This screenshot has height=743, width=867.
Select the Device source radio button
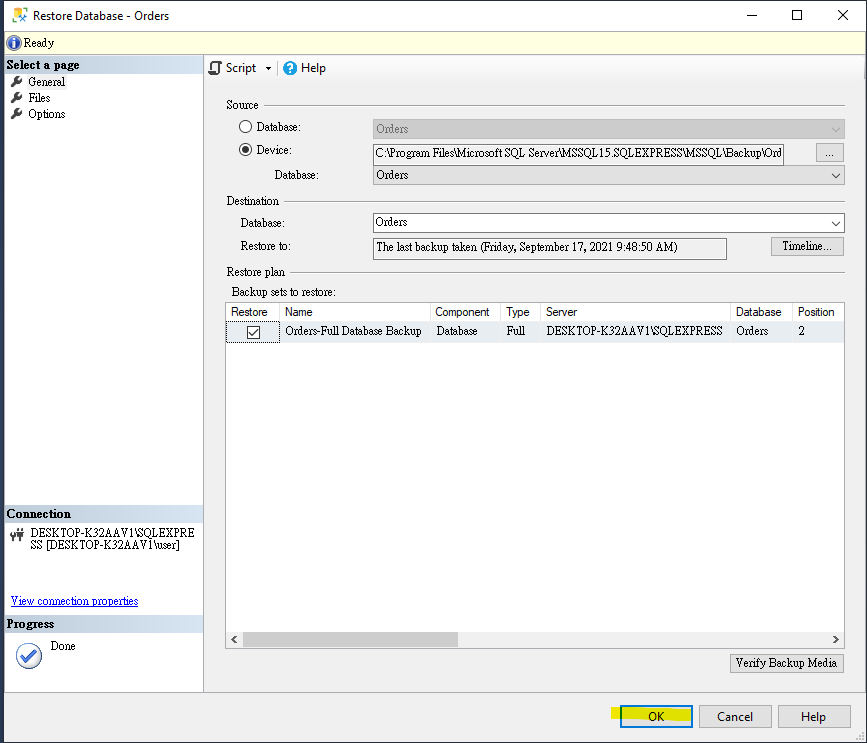coord(245,150)
